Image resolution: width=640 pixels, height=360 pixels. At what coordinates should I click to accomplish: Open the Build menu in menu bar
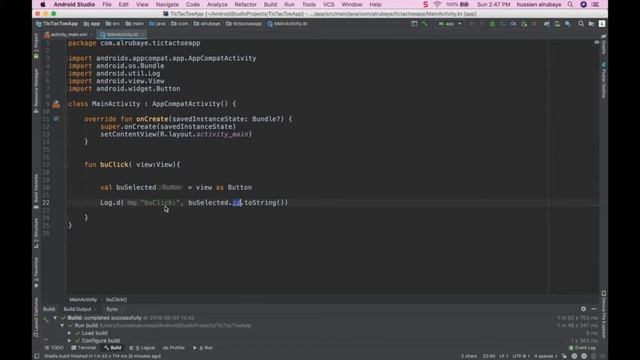pyautogui.click(x=270, y=4)
